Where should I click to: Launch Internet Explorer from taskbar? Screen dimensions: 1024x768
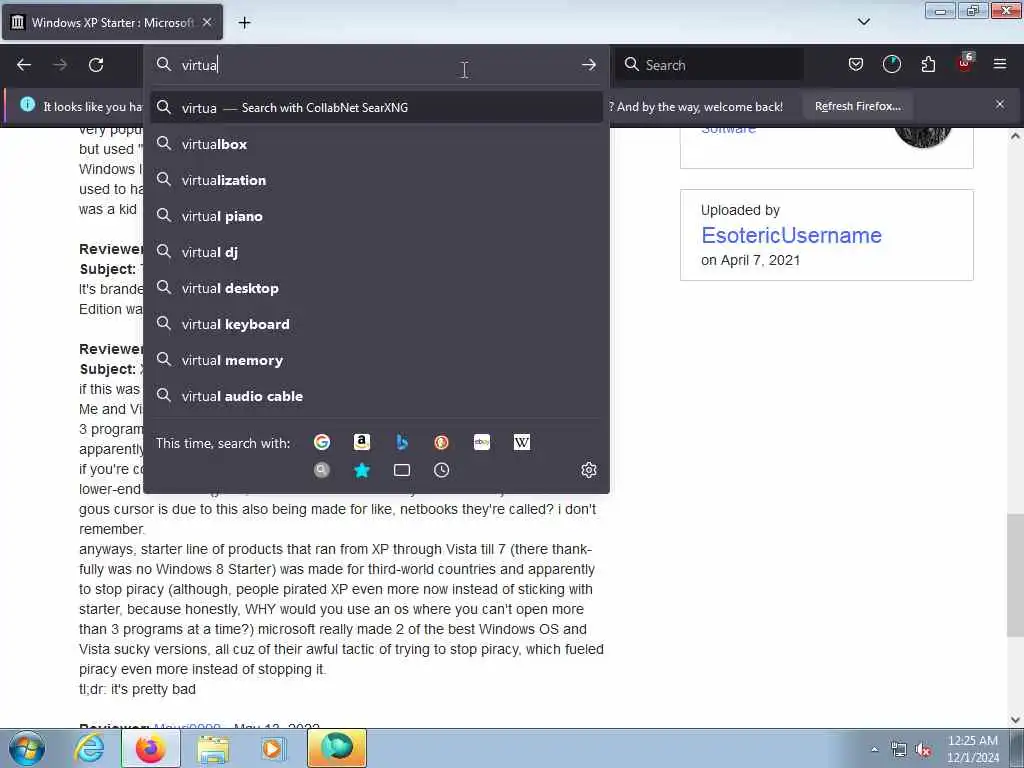point(89,748)
